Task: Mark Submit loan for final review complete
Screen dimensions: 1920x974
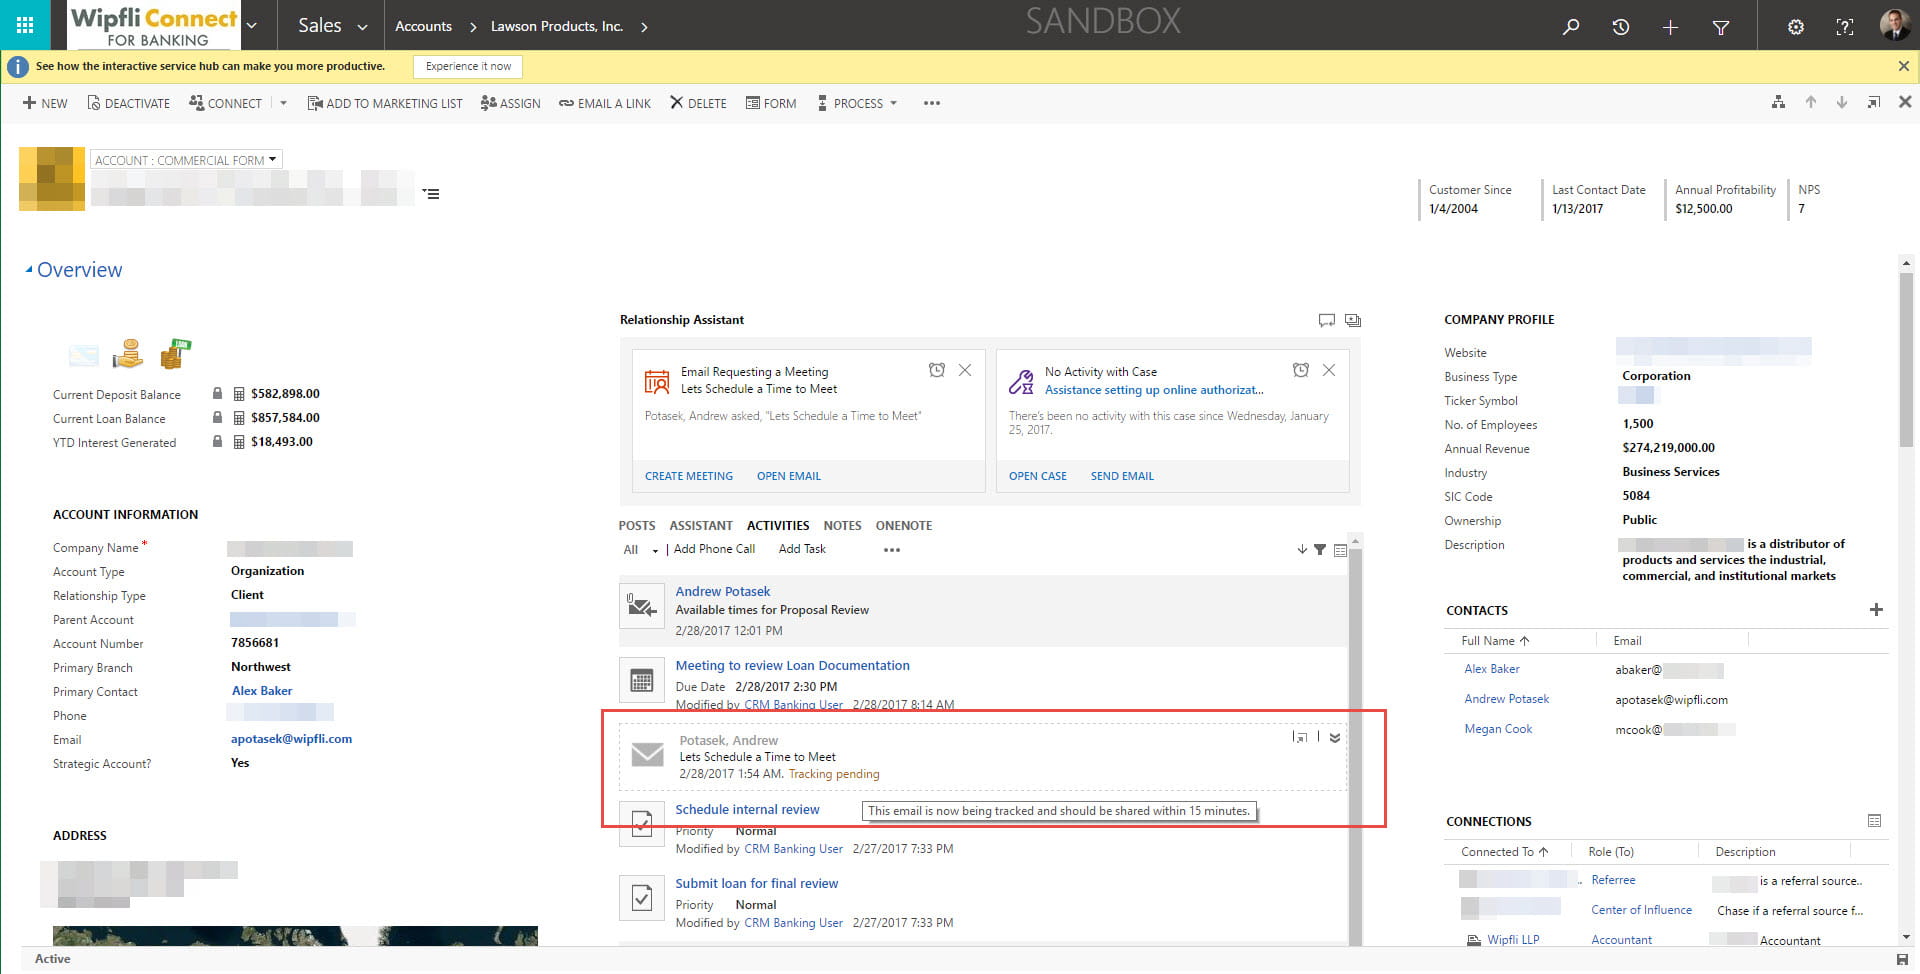Action: pyautogui.click(x=642, y=898)
